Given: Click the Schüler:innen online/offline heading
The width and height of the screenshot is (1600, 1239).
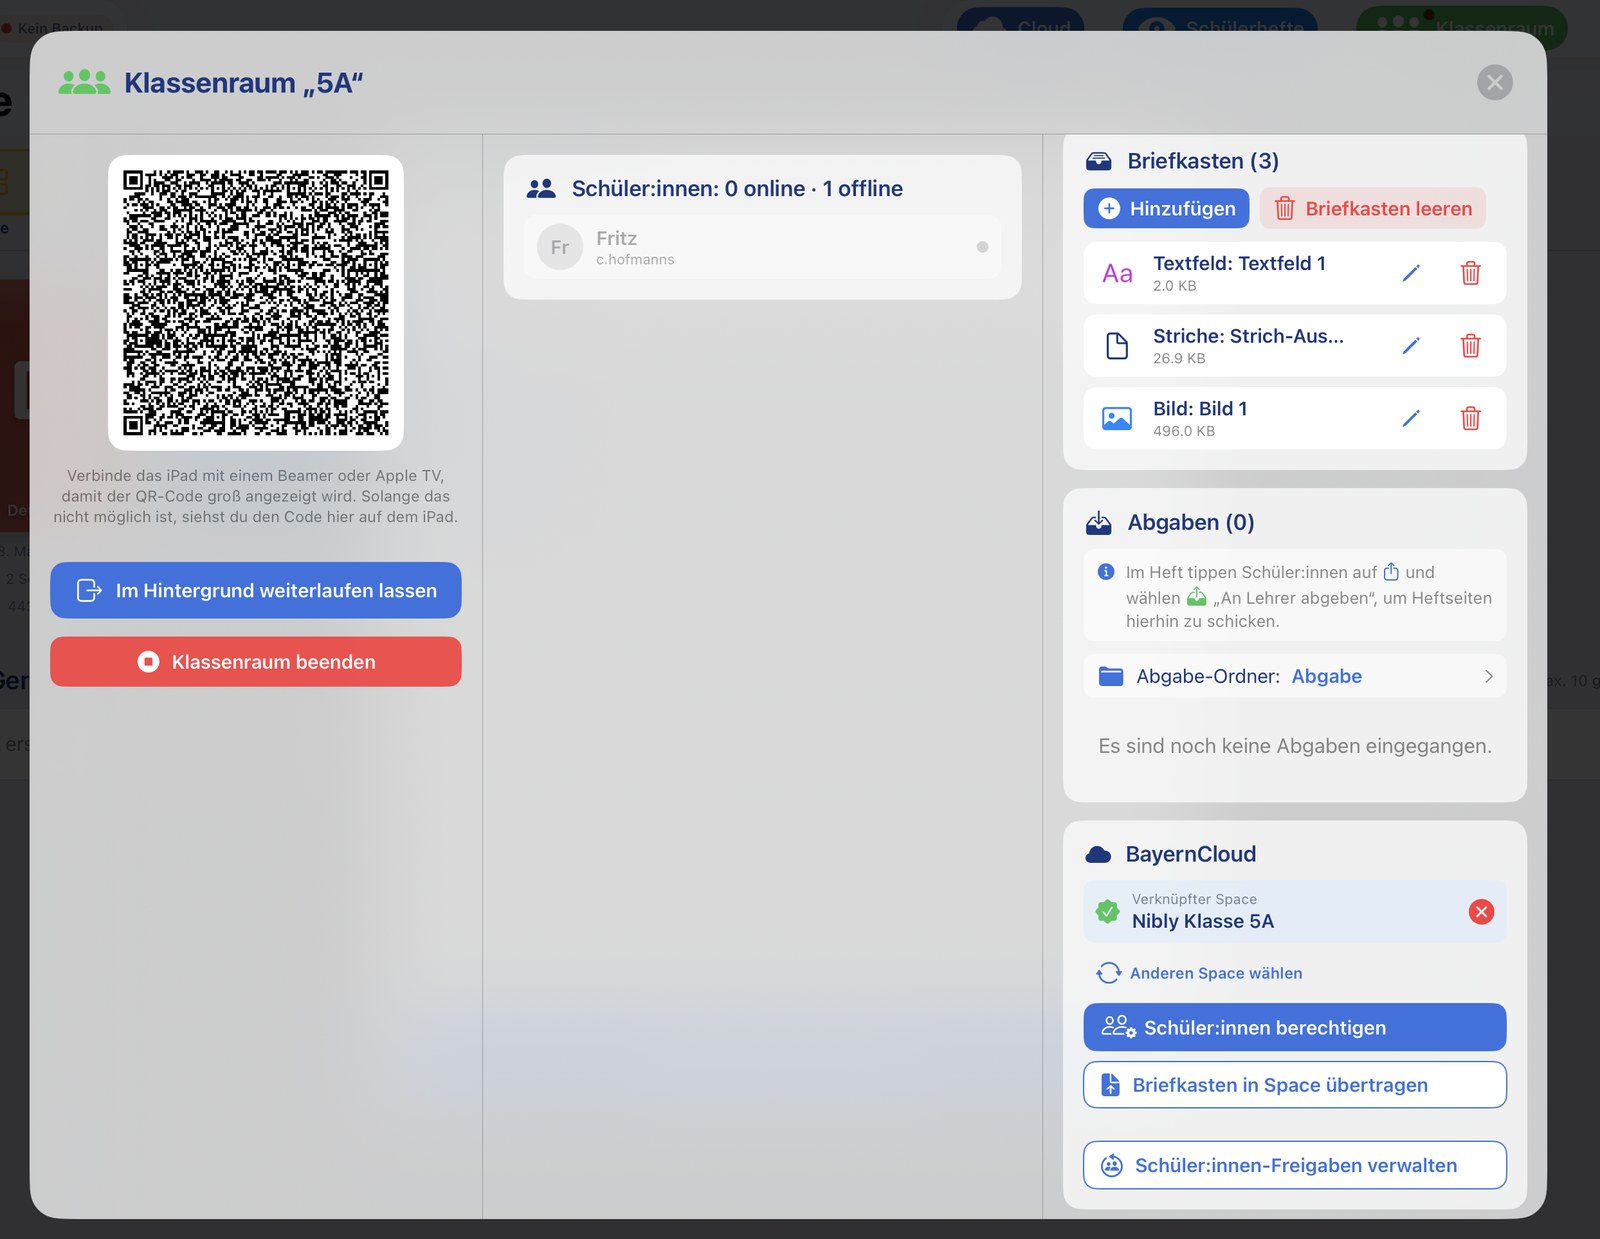Looking at the screenshot, I should pyautogui.click(x=737, y=188).
